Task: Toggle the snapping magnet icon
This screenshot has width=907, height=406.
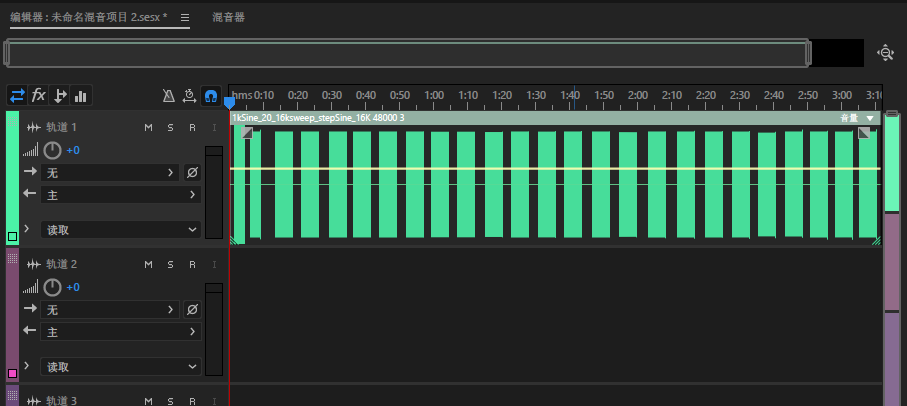Action: click(x=211, y=96)
